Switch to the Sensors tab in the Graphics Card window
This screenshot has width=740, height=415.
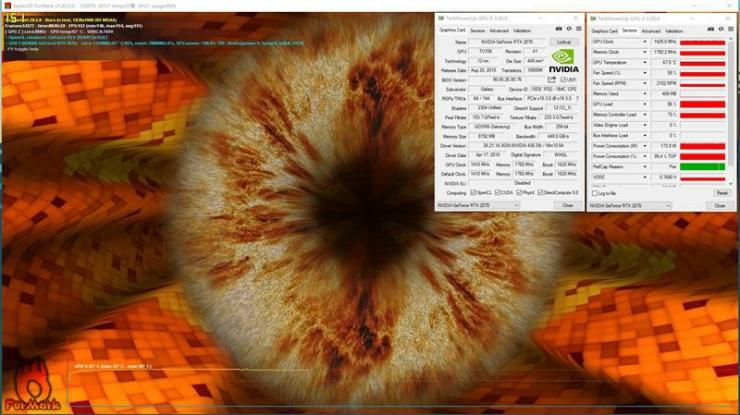tap(477, 31)
